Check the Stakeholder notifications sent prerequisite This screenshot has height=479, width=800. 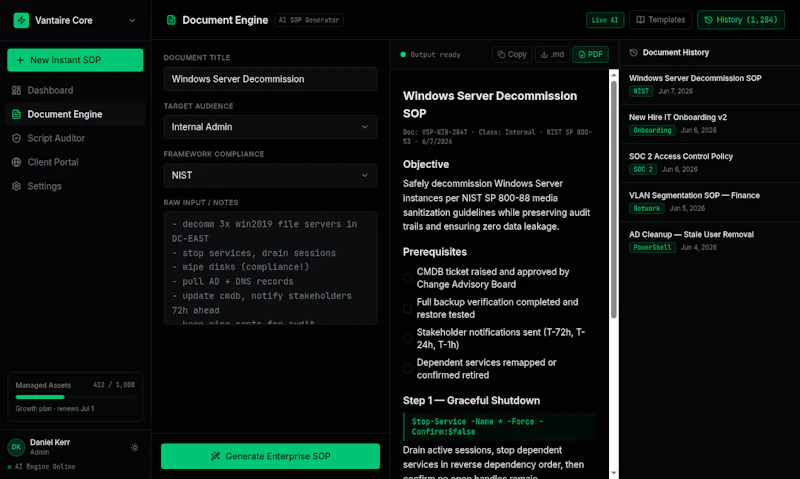click(x=407, y=338)
